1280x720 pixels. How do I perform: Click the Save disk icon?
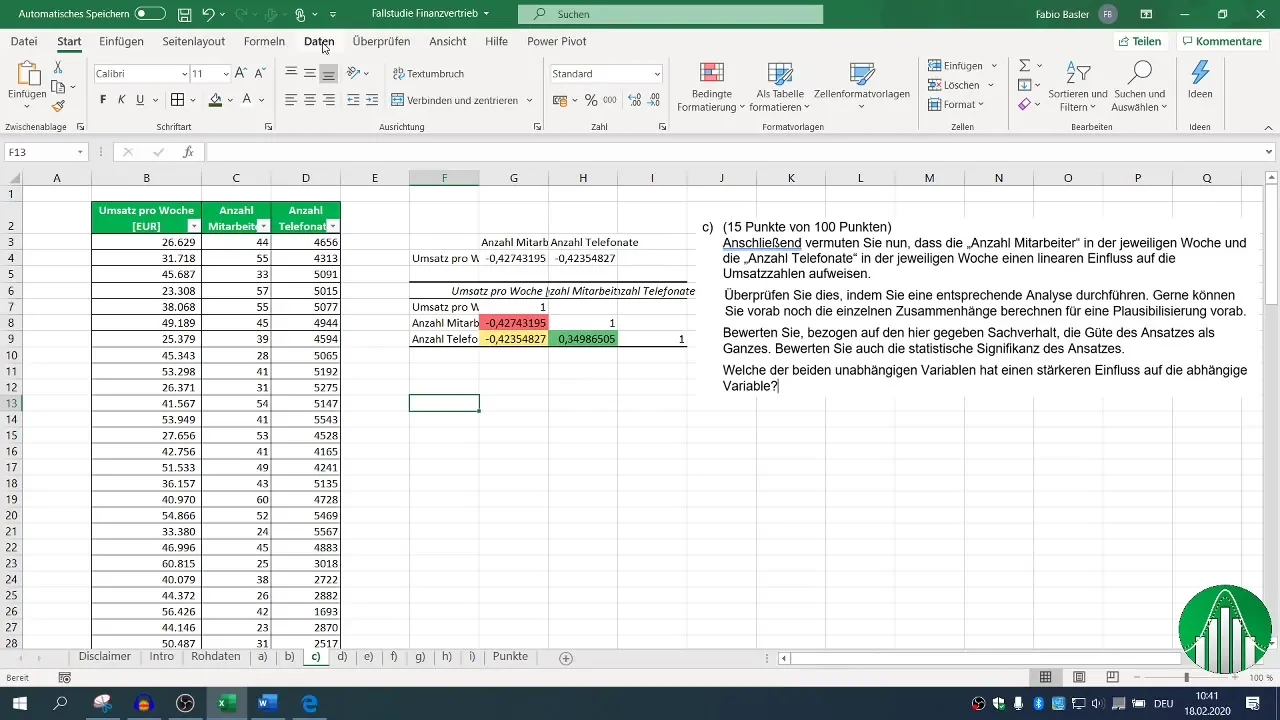184,15
